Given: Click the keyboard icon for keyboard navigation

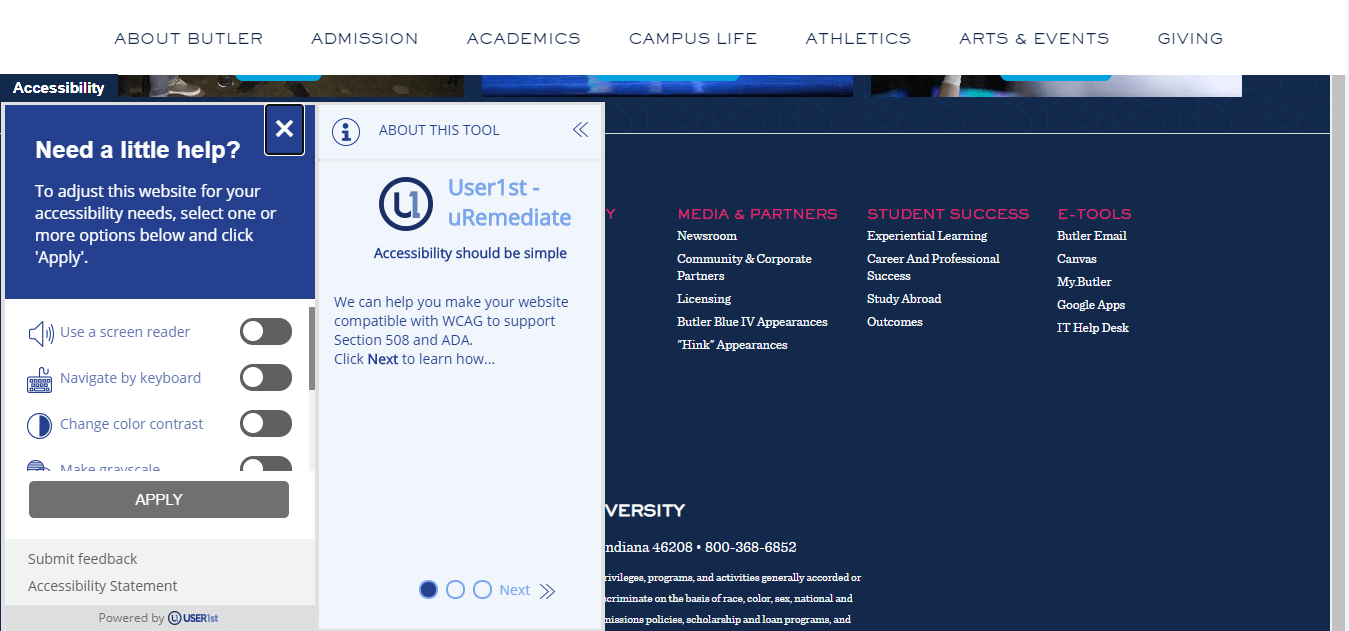Looking at the screenshot, I should [40, 379].
